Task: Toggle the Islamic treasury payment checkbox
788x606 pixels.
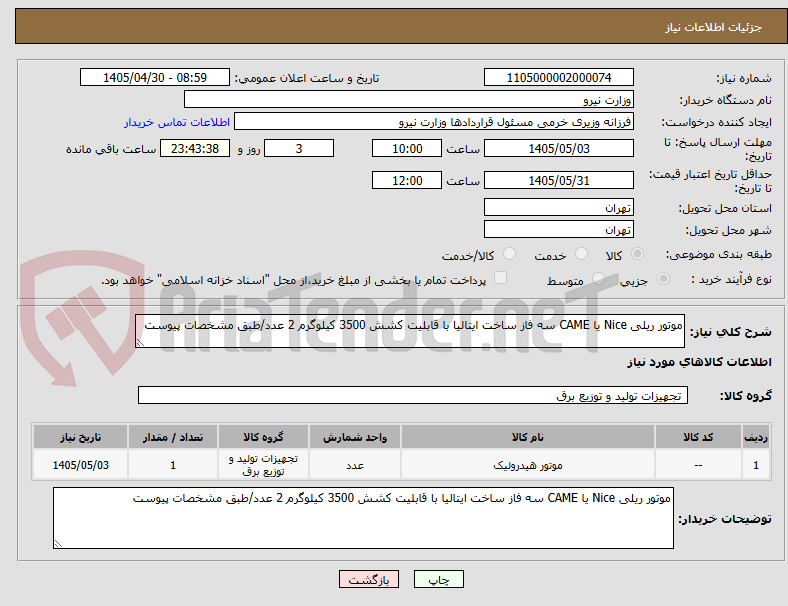Action: coord(501,278)
